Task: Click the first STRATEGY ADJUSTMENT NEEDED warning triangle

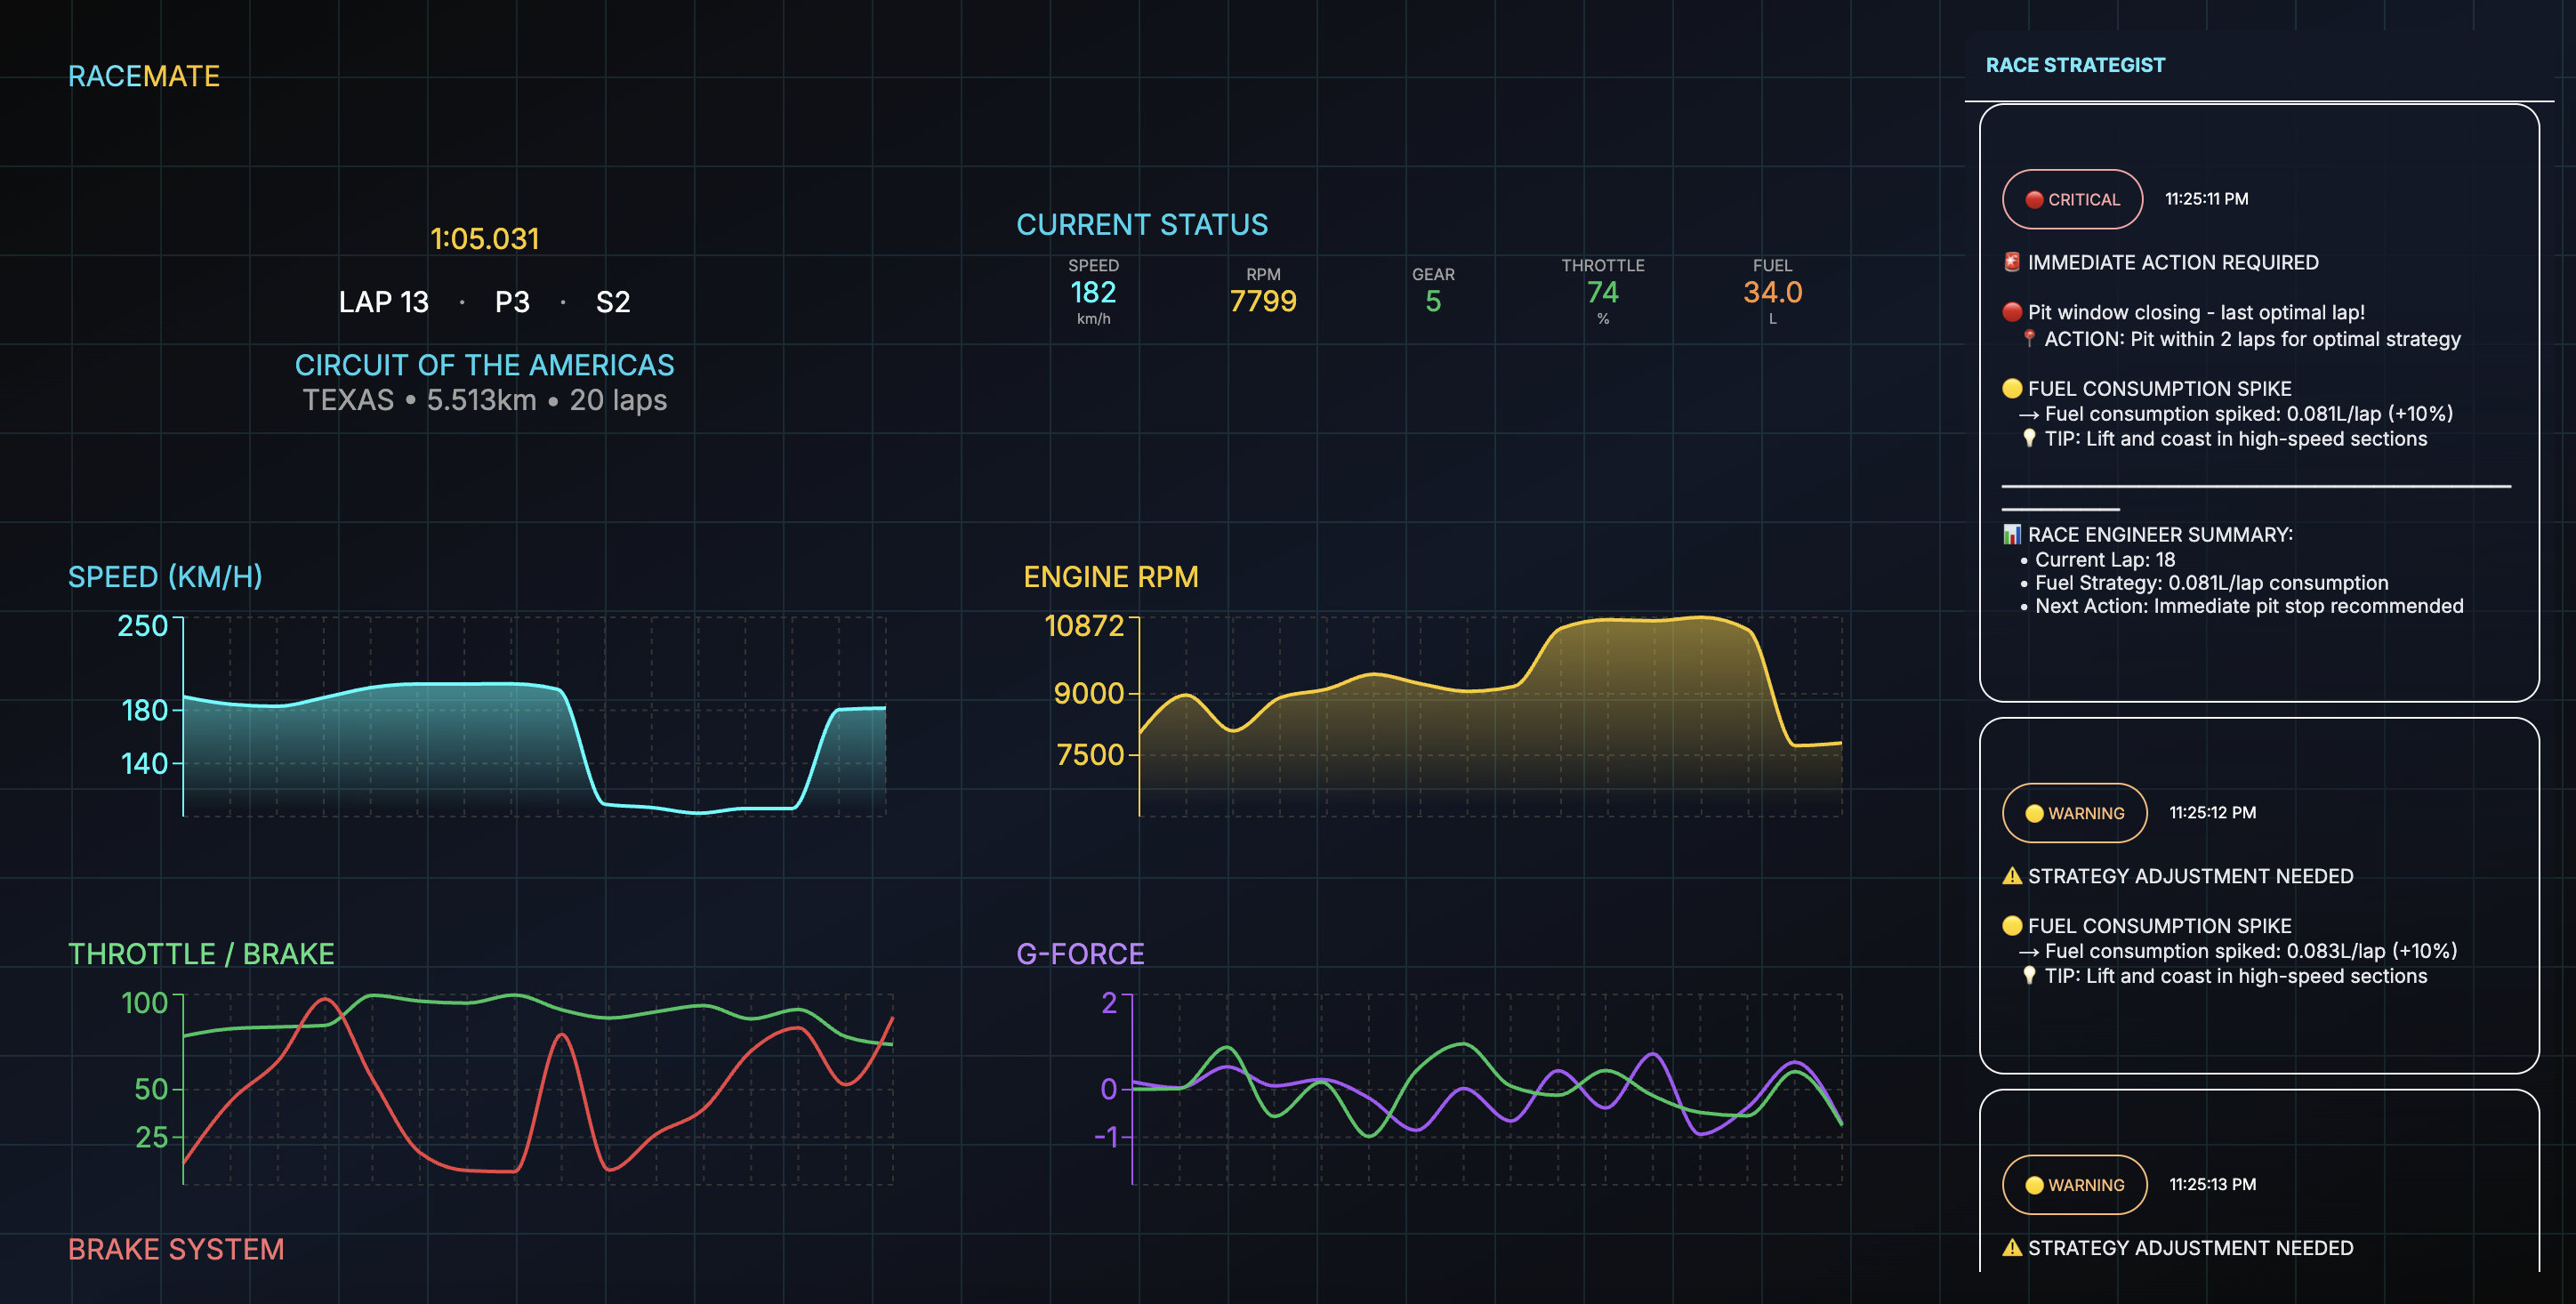Action: tap(2012, 876)
